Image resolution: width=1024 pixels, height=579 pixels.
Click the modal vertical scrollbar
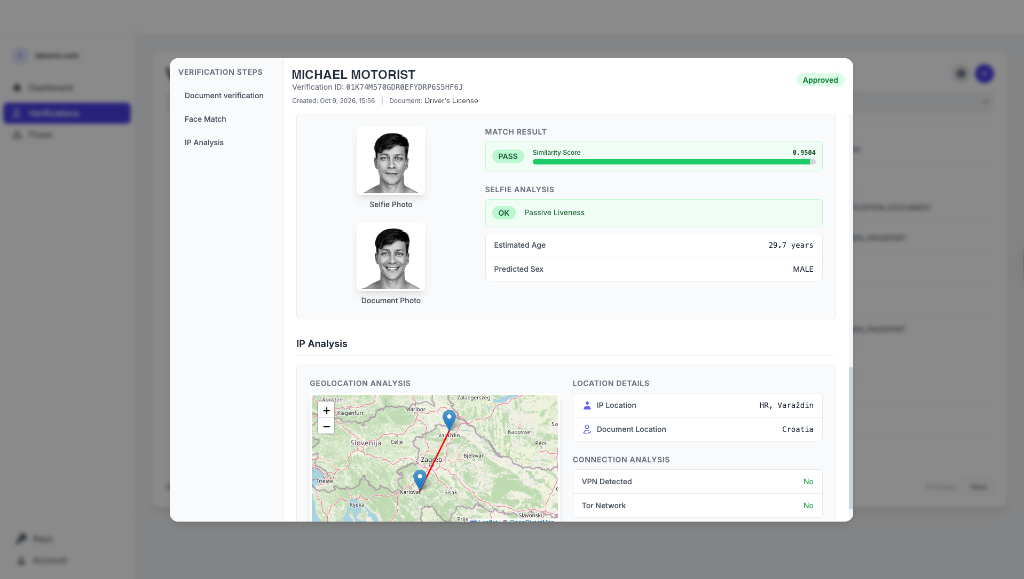(850, 437)
